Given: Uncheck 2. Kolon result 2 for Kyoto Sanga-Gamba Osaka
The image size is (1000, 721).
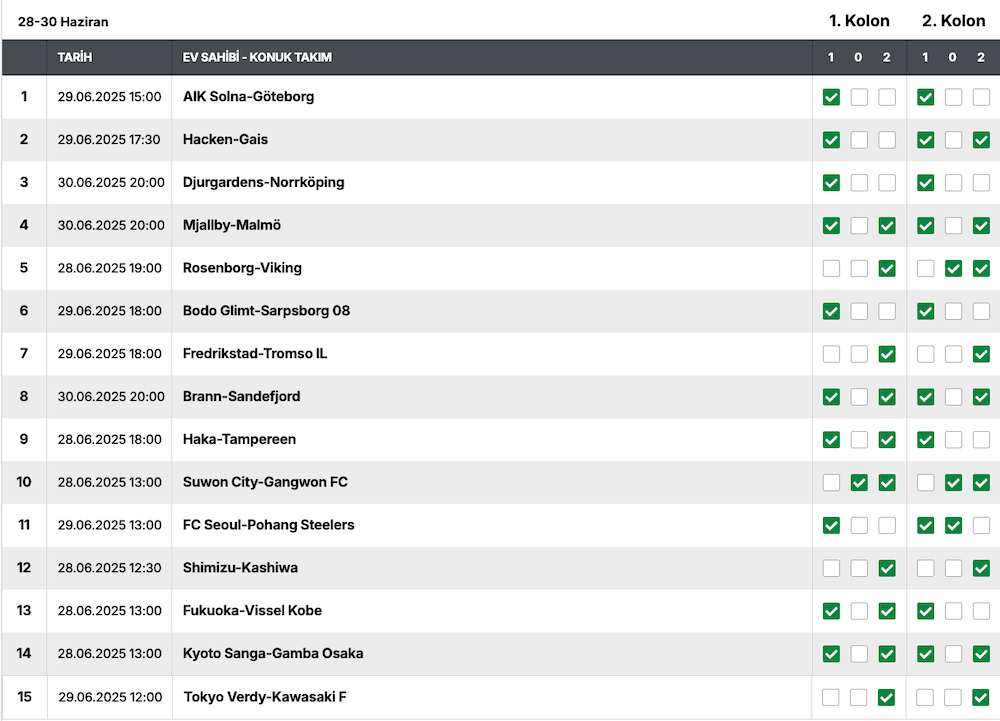Looking at the screenshot, I should pos(981,653).
